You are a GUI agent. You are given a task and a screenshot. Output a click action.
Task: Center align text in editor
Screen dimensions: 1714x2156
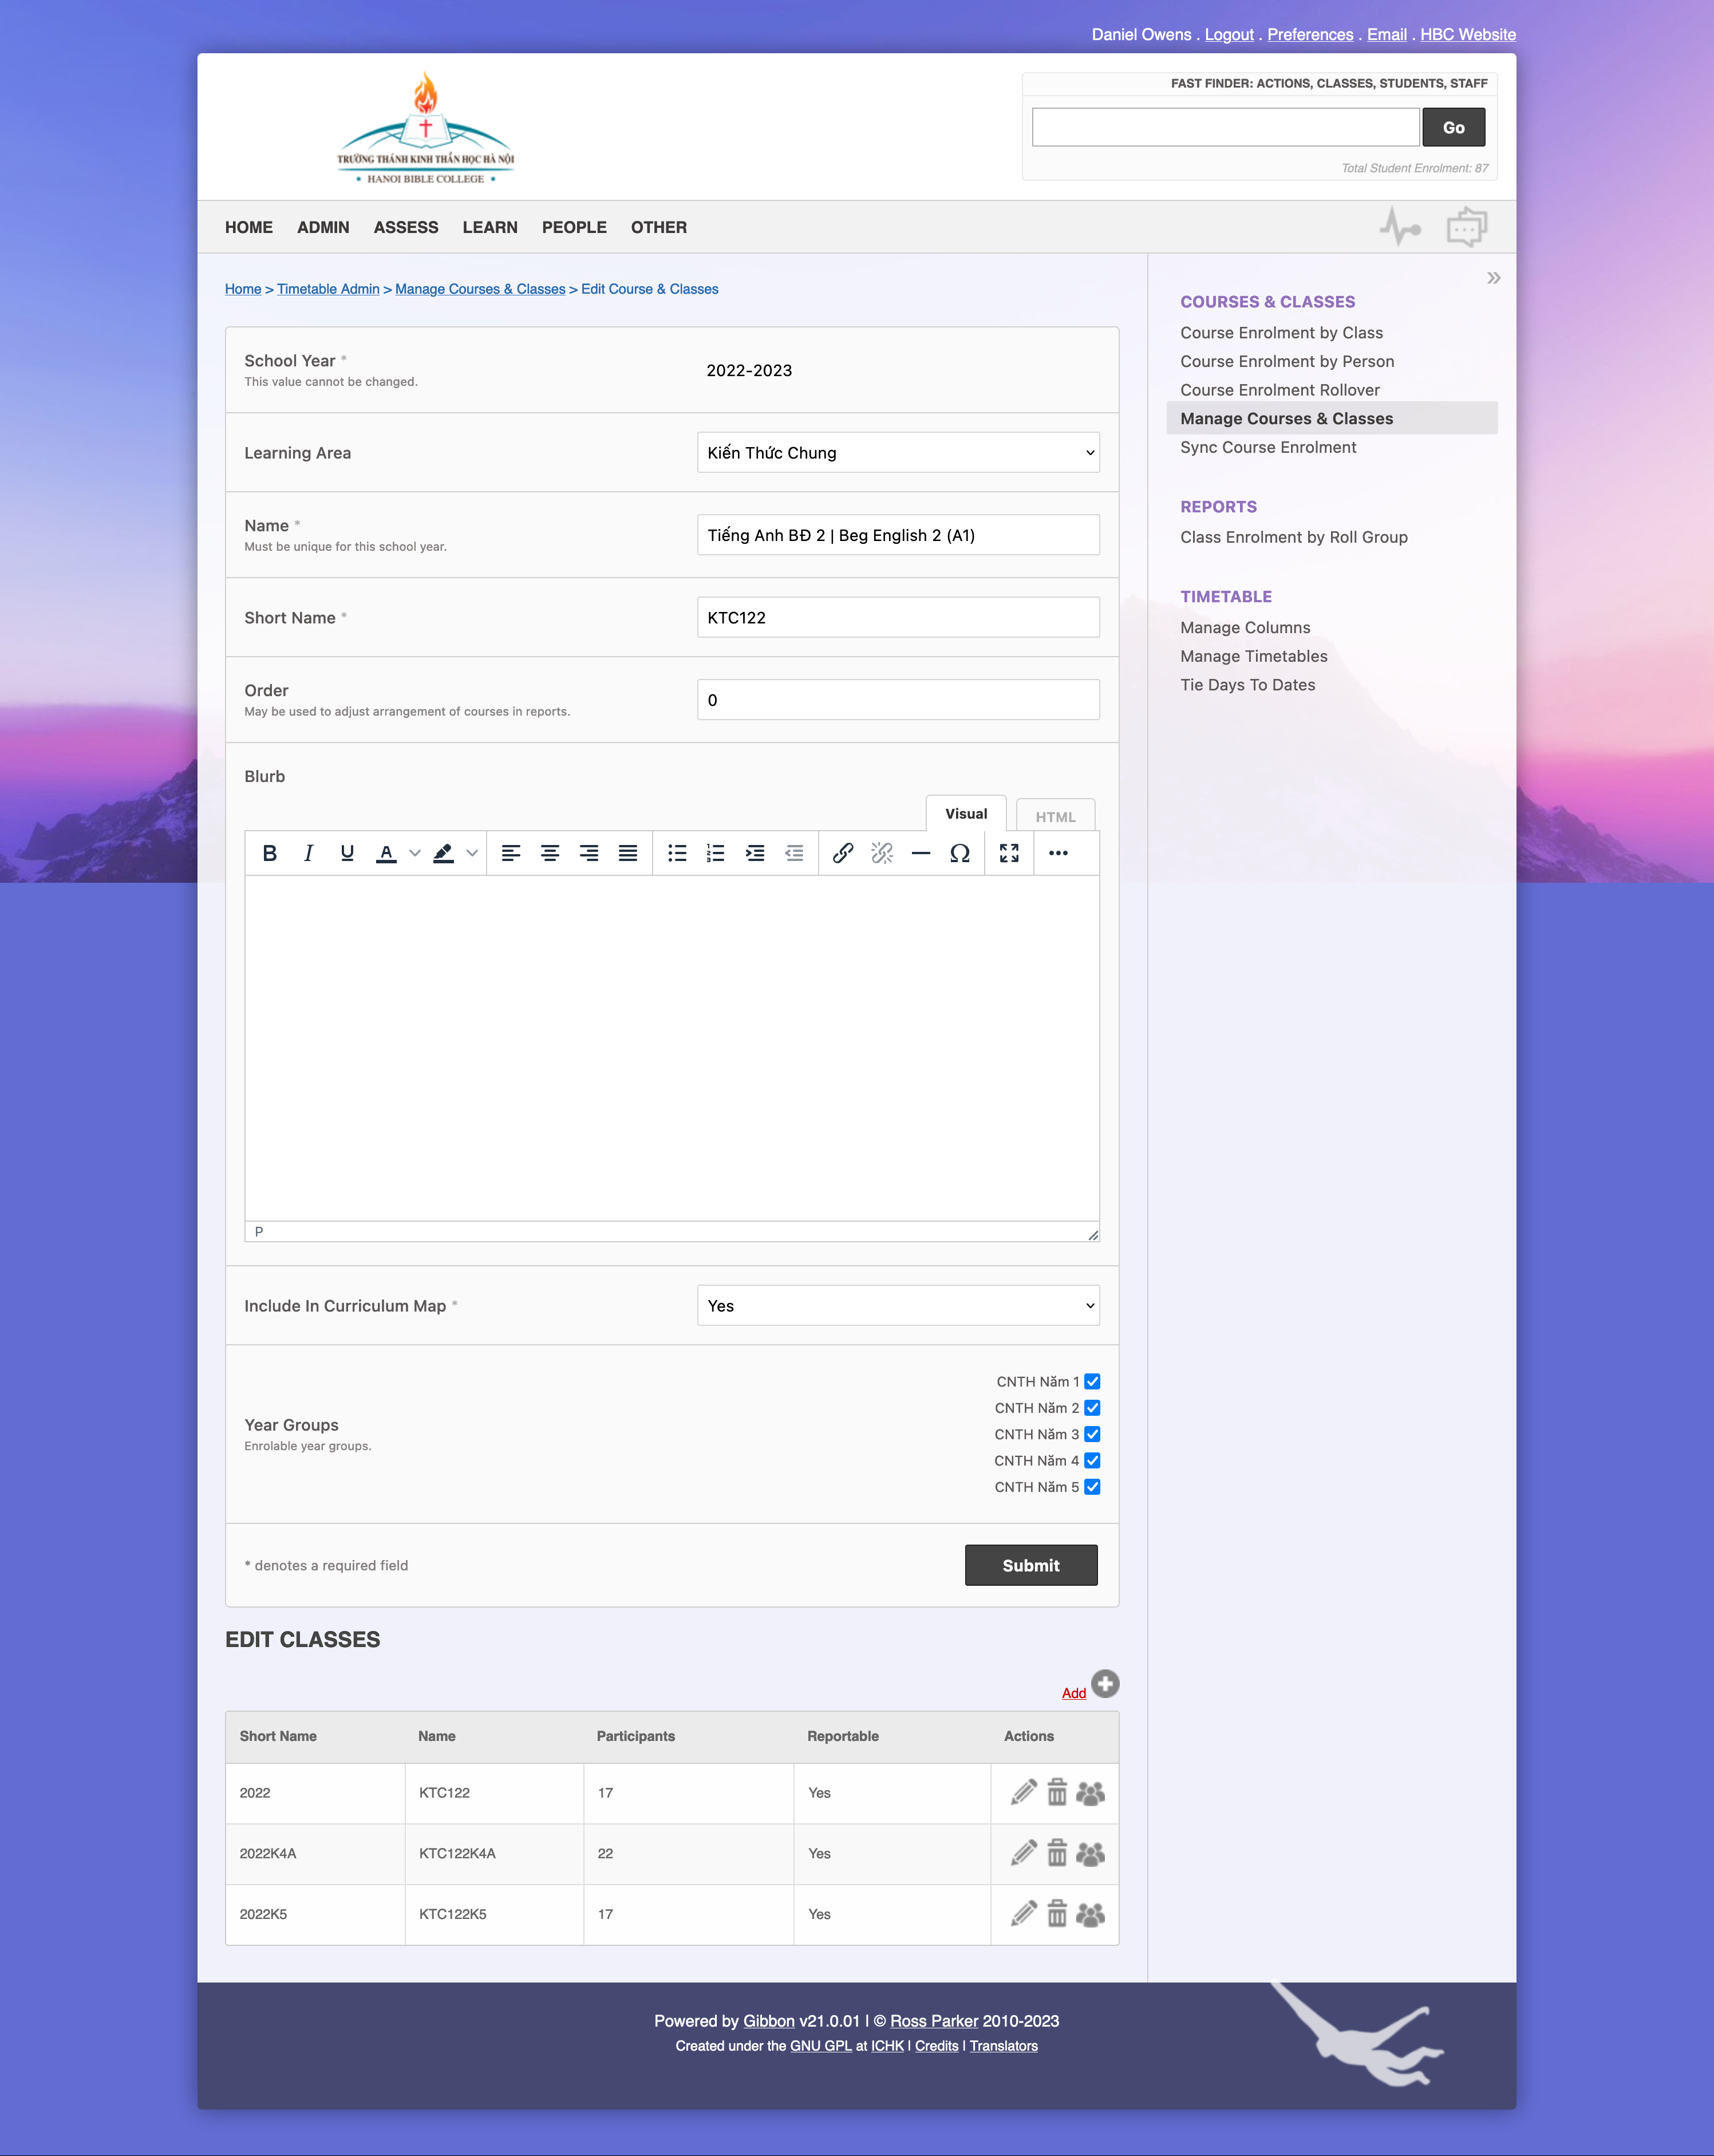(550, 853)
